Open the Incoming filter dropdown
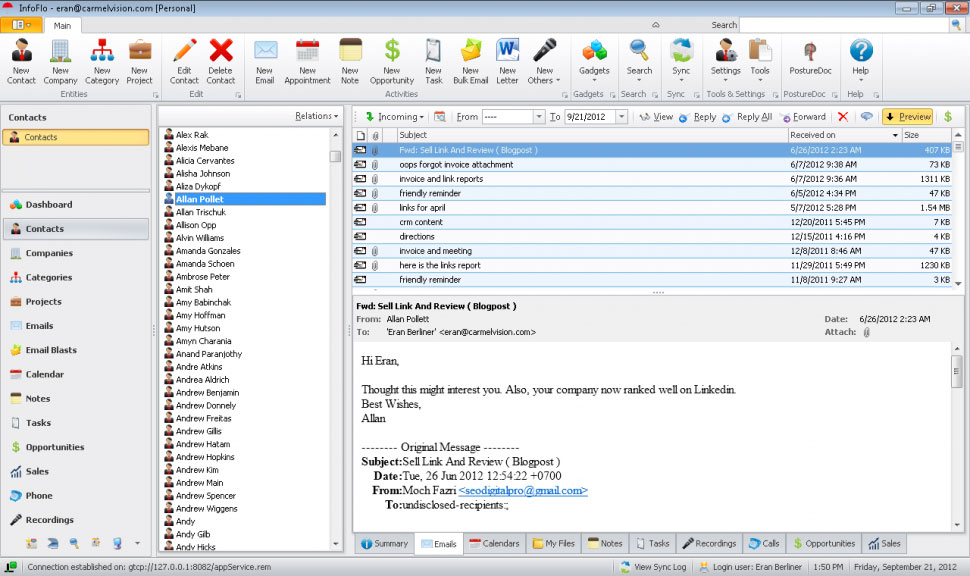970x576 pixels. pyautogui.click(x=394, y=116)
